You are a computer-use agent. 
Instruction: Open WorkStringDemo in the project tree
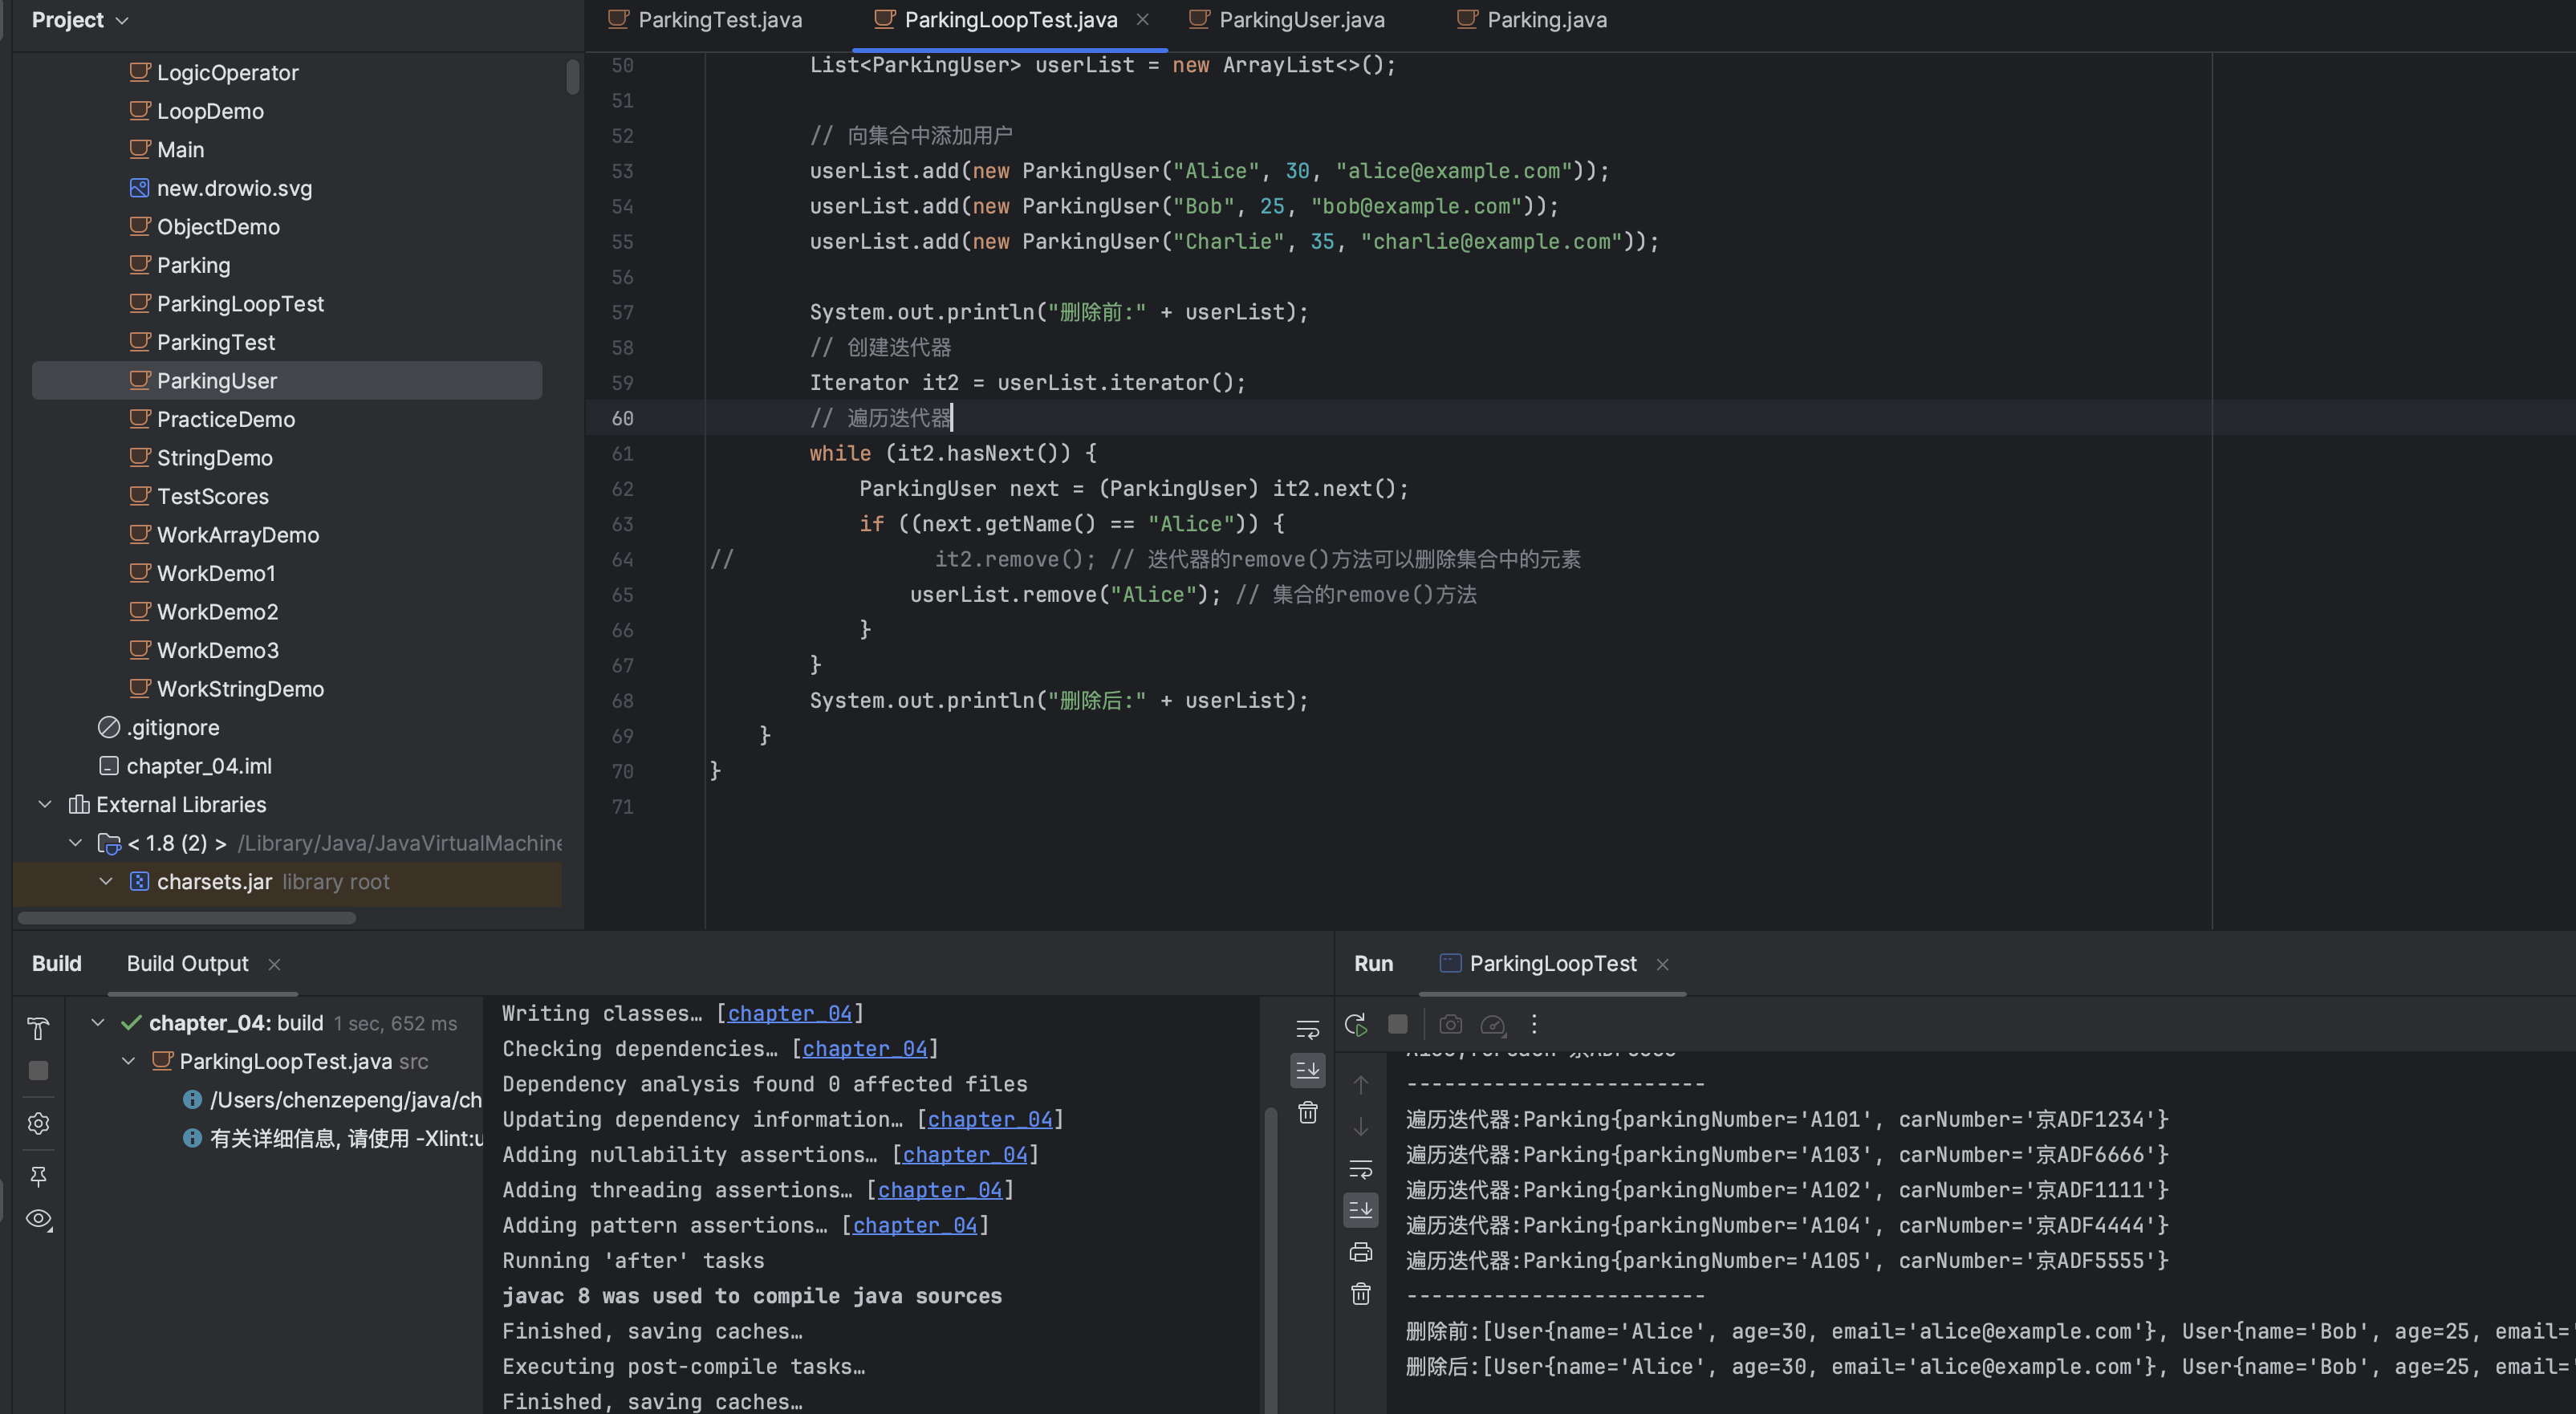pos(240,688)
